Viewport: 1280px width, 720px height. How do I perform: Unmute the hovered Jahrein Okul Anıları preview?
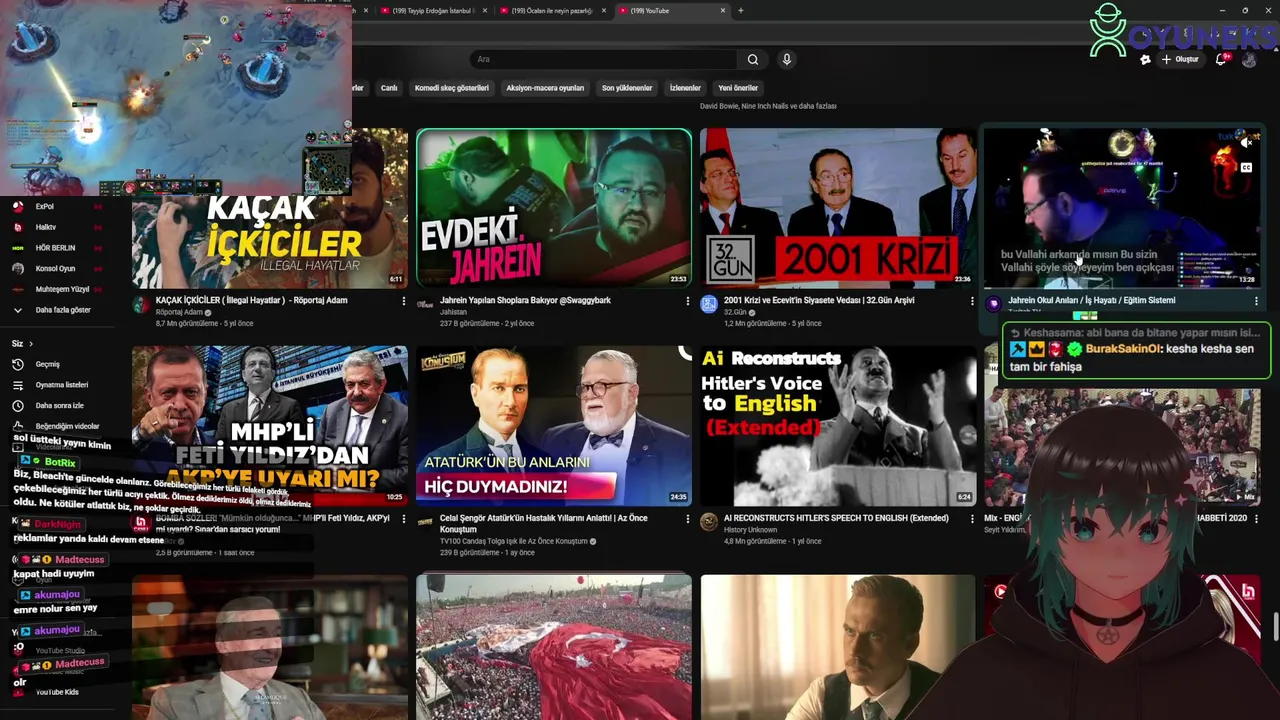pyautogui.click(x=1247, y=143)
